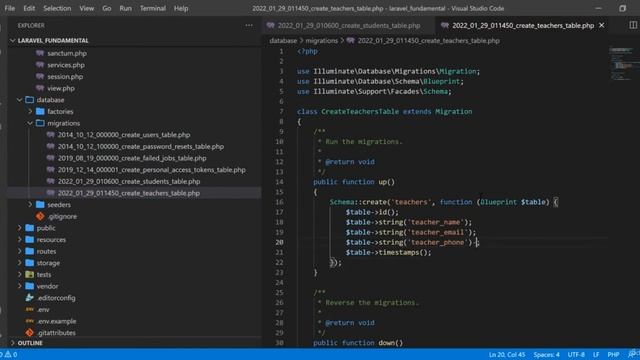Click the .gitignore git icon
Image resolution: width=640 pixels, height=360 pixels.
coord(40,216)
